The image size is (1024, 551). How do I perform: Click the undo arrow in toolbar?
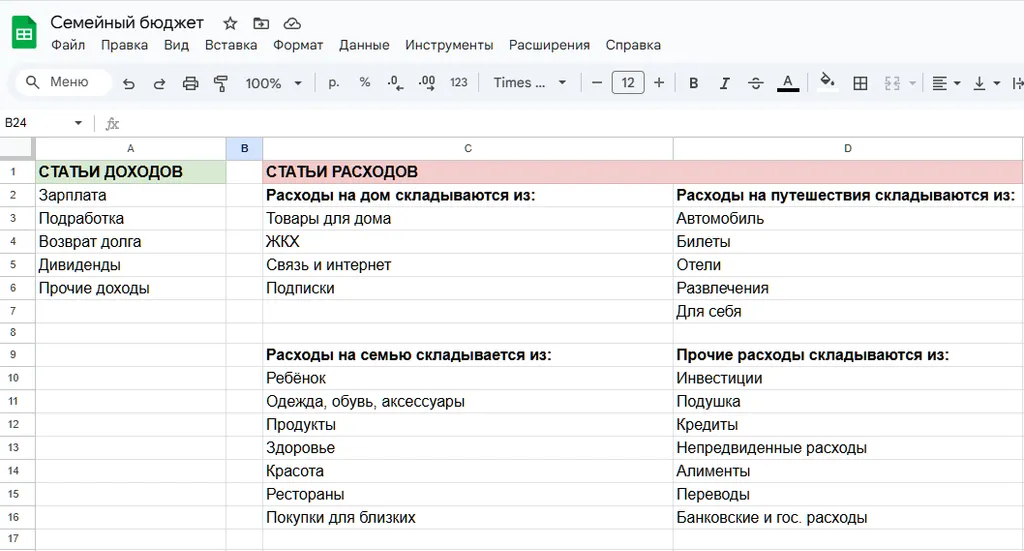tap(128, 83)
